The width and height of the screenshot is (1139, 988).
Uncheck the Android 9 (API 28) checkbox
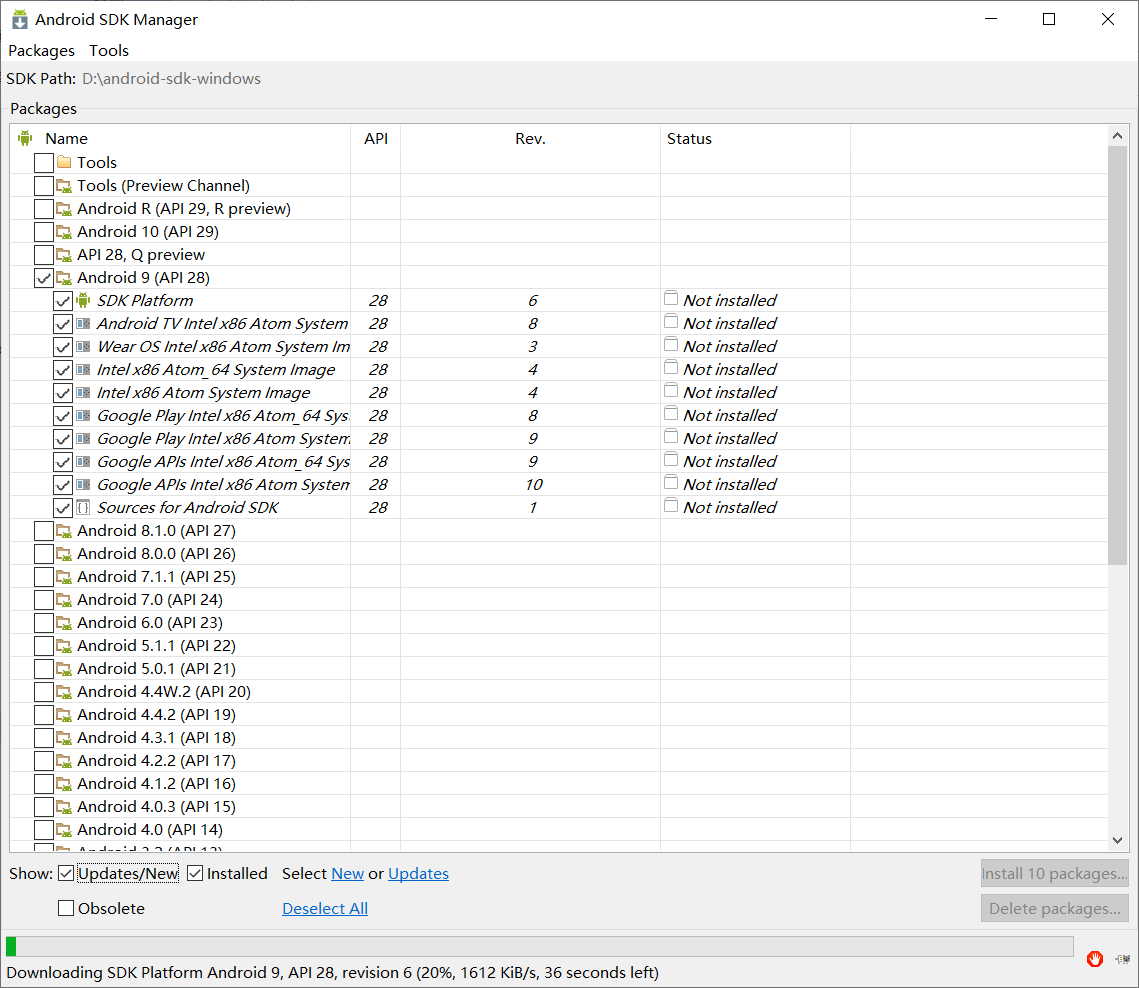[42, 277]
